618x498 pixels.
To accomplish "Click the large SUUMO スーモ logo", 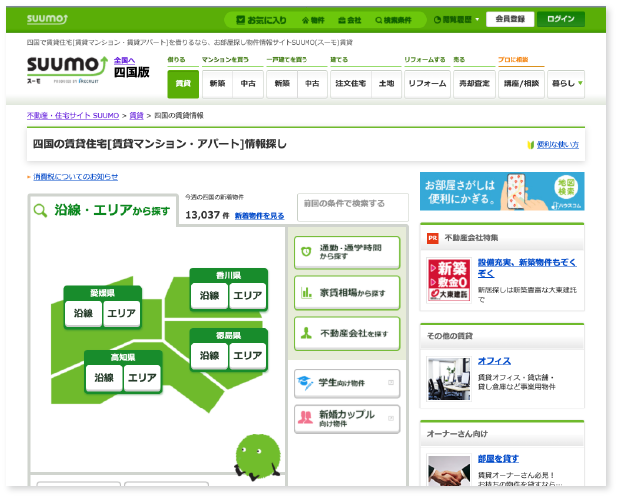I will [67, 70].
